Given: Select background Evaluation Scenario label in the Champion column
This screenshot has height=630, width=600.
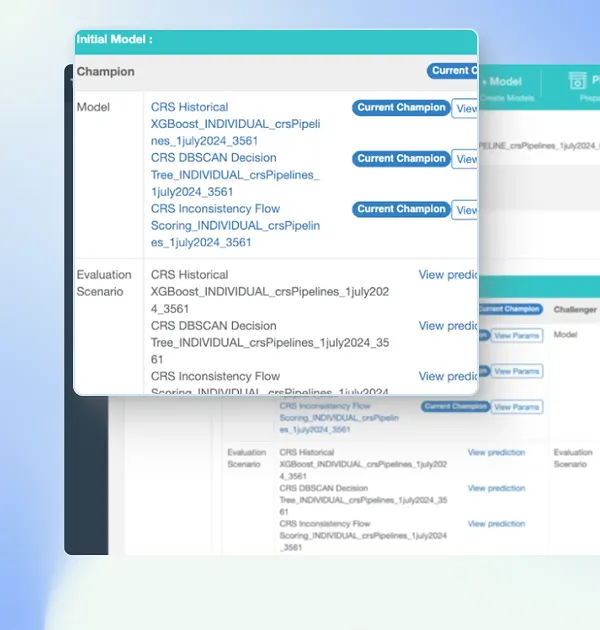Looking at the screenshot, I should coord(247,458).
